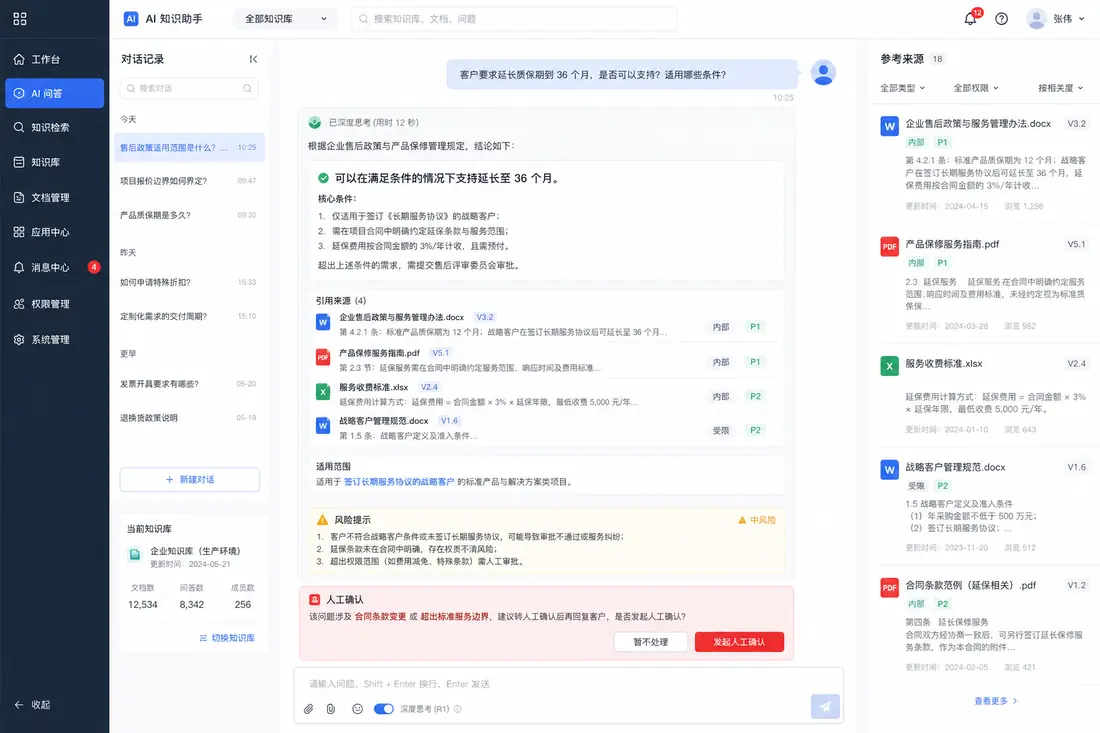The width and height of the screenshot is (1100, 733).
Task: Open conversation 项目报价边界如何界定?
Action: pos(189,181)
